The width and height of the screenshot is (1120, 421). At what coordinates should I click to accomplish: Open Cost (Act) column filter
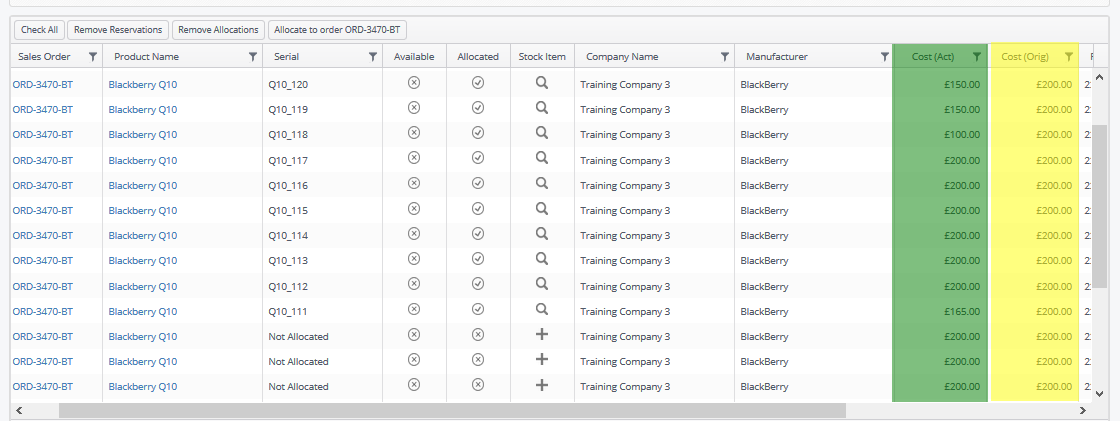977,56
